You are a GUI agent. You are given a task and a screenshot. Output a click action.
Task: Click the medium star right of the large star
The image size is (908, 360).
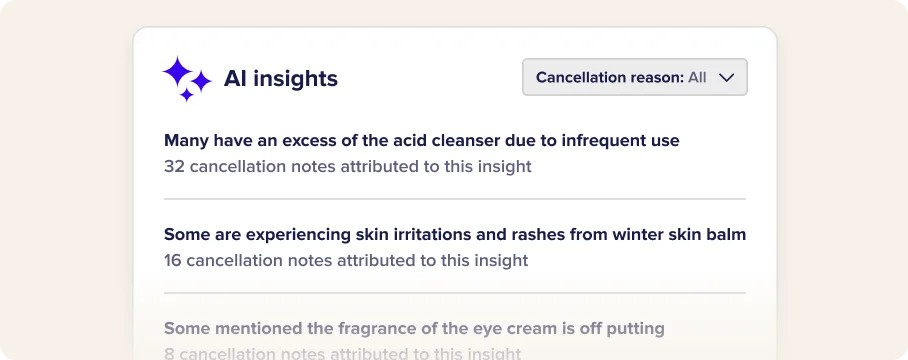coord(202,81)
